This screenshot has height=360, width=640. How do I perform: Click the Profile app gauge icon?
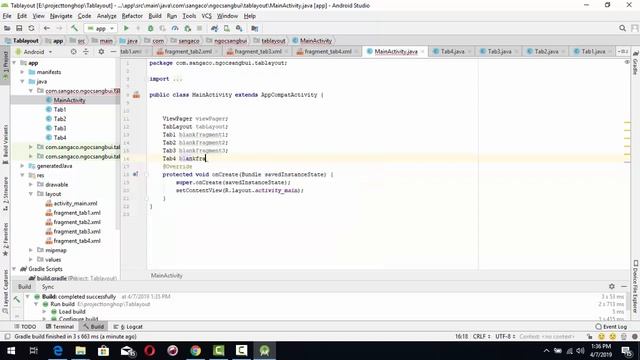tap(175, 28)
